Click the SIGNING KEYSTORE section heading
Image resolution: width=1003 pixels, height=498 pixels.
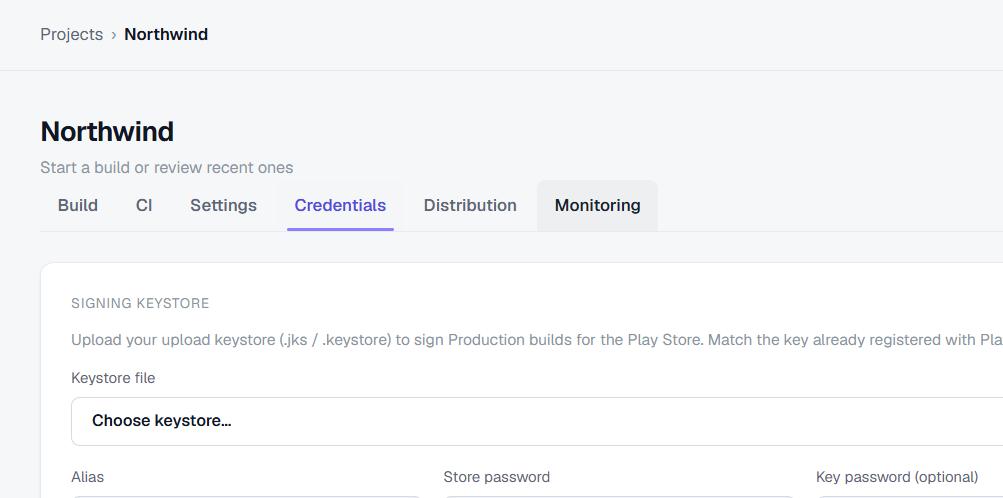click(140, 303)
